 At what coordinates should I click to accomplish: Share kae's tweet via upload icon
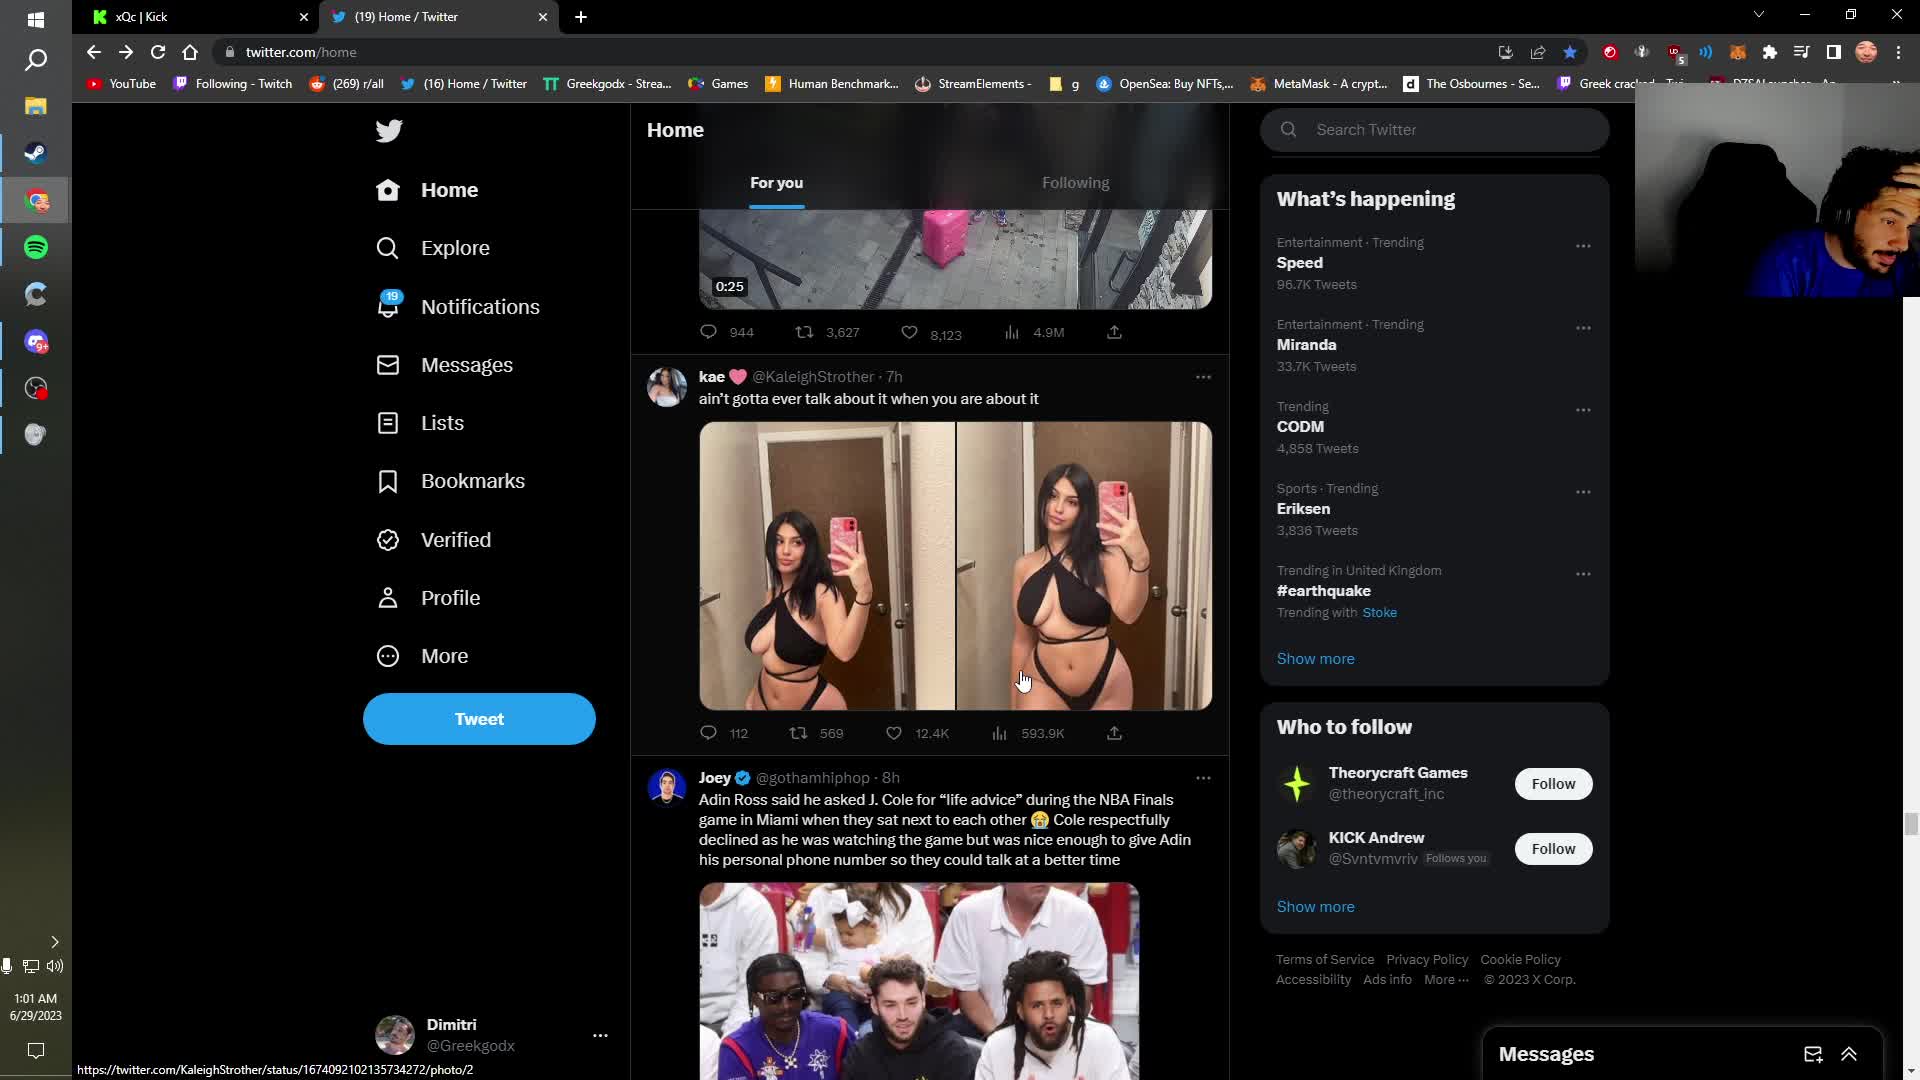[x=1114, y=733]
